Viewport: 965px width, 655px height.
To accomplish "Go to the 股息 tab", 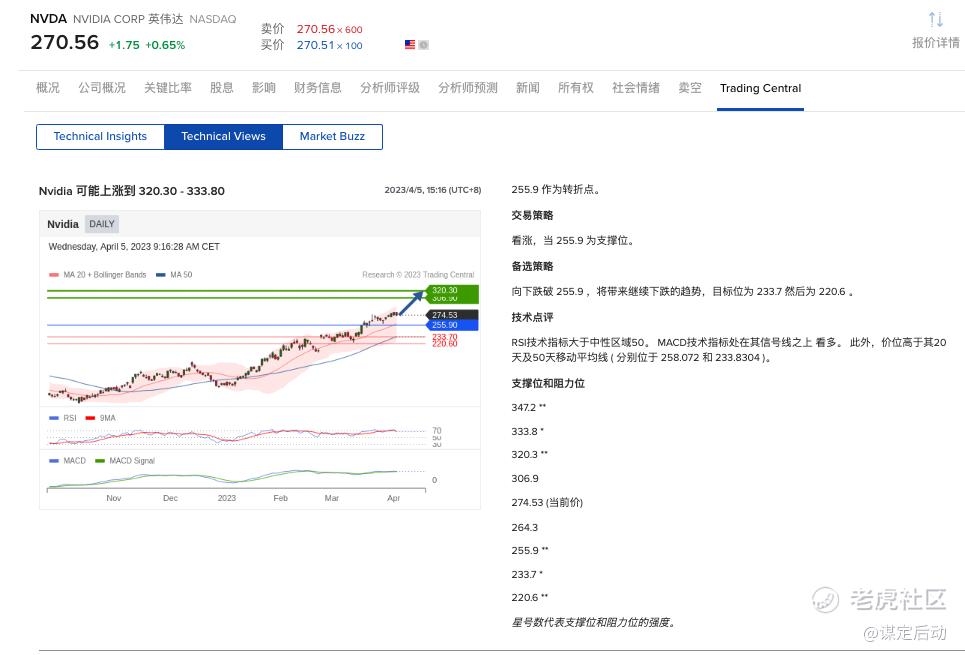I will click(x=222, y=88).
